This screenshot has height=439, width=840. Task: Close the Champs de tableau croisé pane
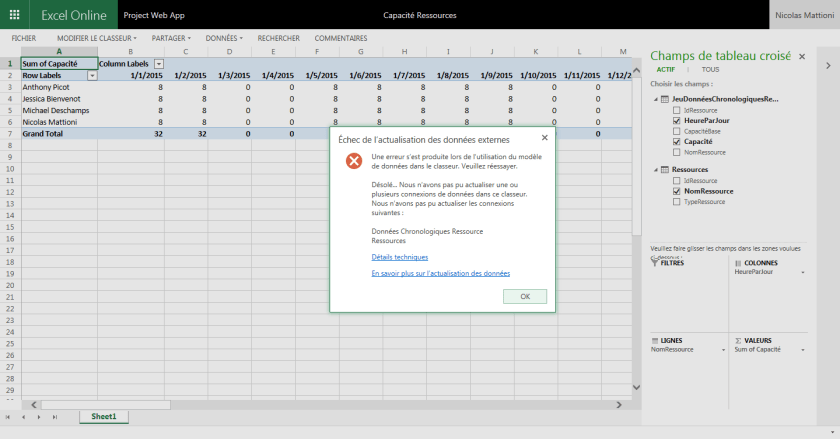pyautogui.click(x=801, y=57)
